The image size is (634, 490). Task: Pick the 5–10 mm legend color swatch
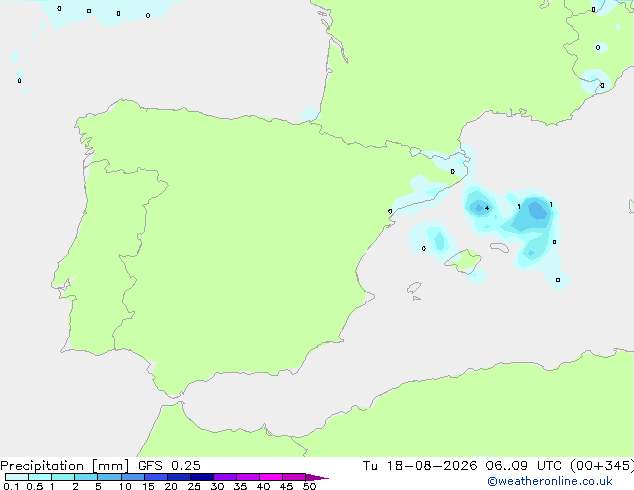click(x=109, y=477)
